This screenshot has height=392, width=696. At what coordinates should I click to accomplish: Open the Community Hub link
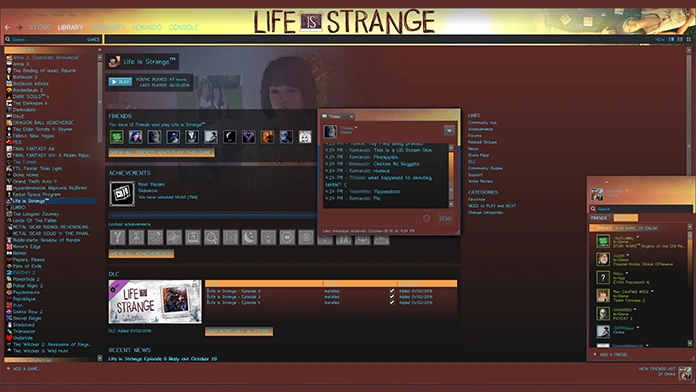tap(482, 123)
